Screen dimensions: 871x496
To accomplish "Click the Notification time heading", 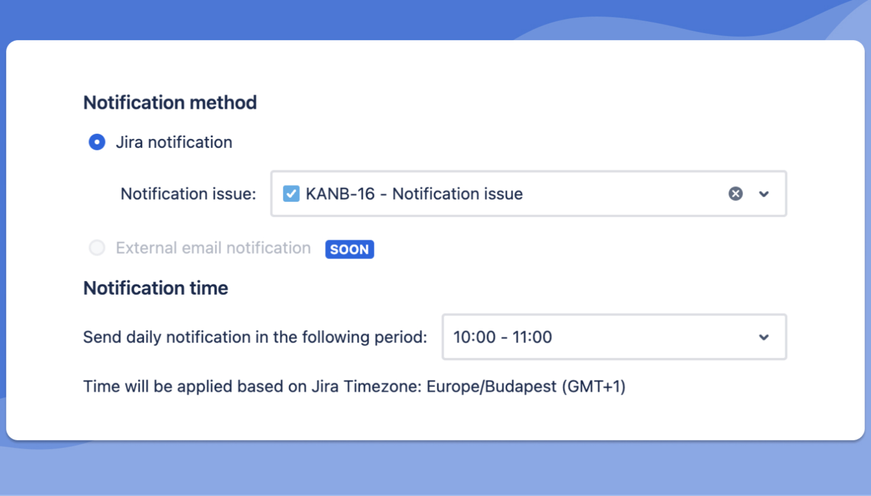I will [156, 288].
